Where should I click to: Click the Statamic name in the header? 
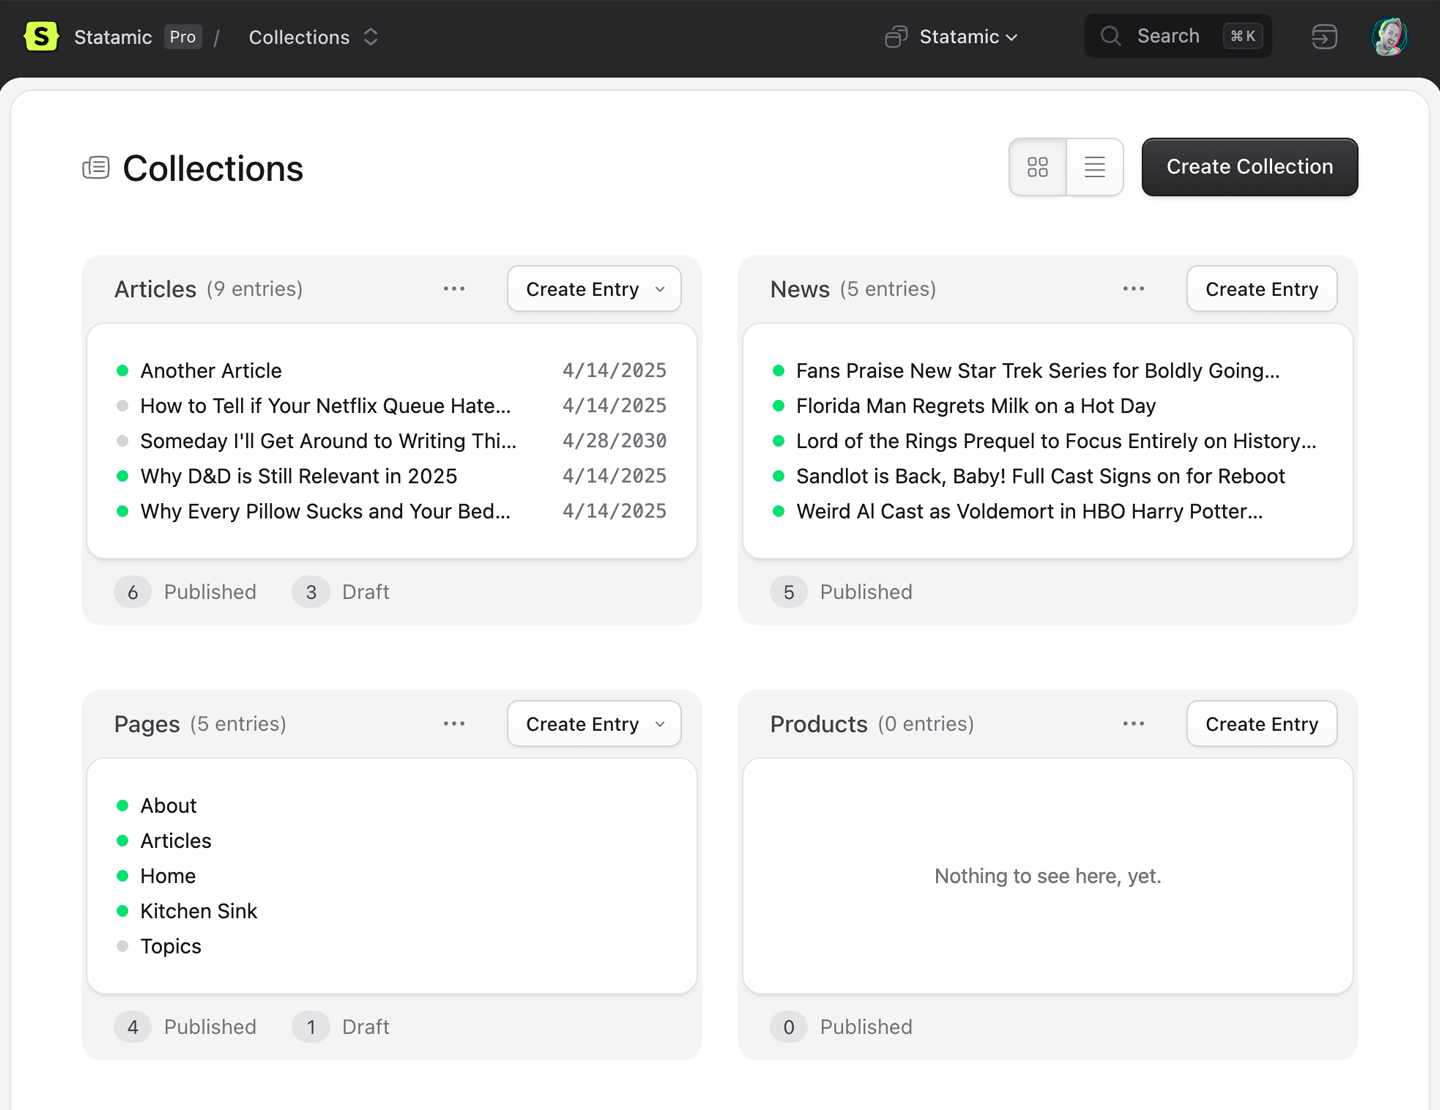tap(113, 37)
